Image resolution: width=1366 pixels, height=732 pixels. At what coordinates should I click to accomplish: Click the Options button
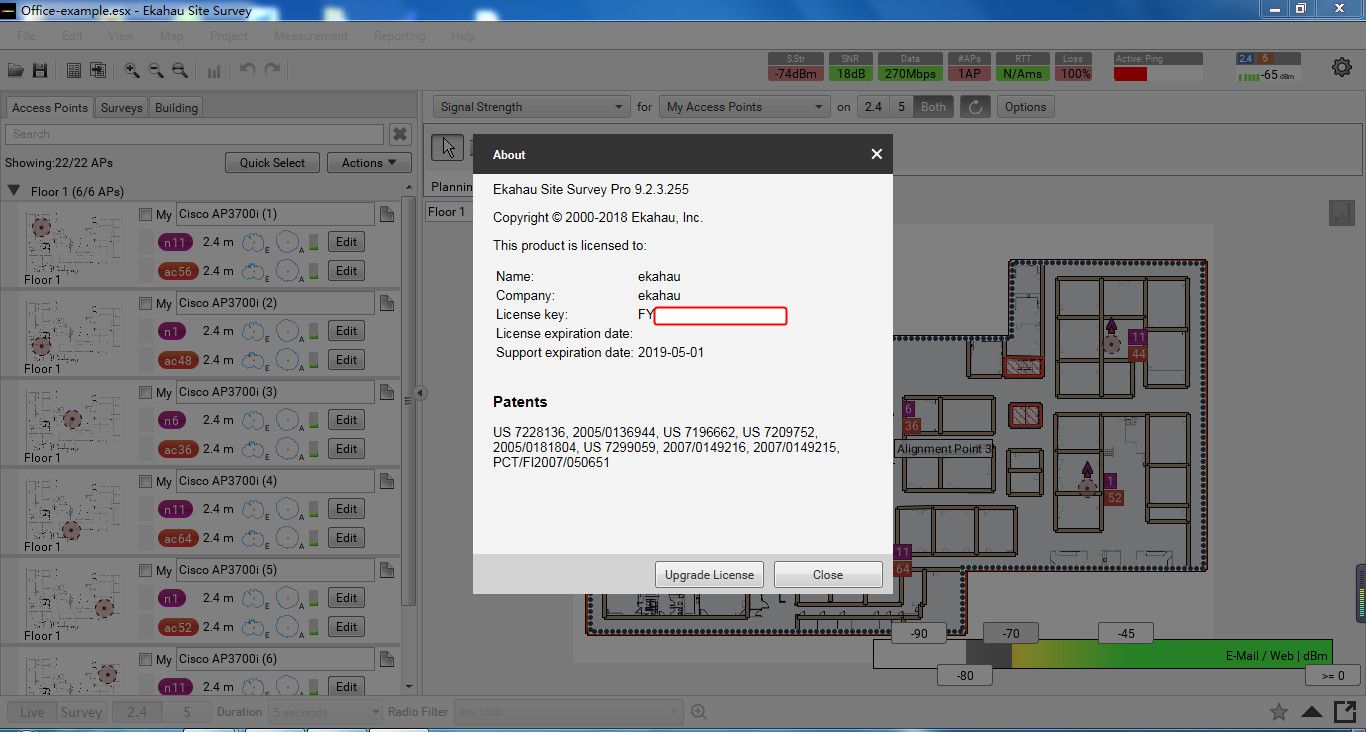1025,107
